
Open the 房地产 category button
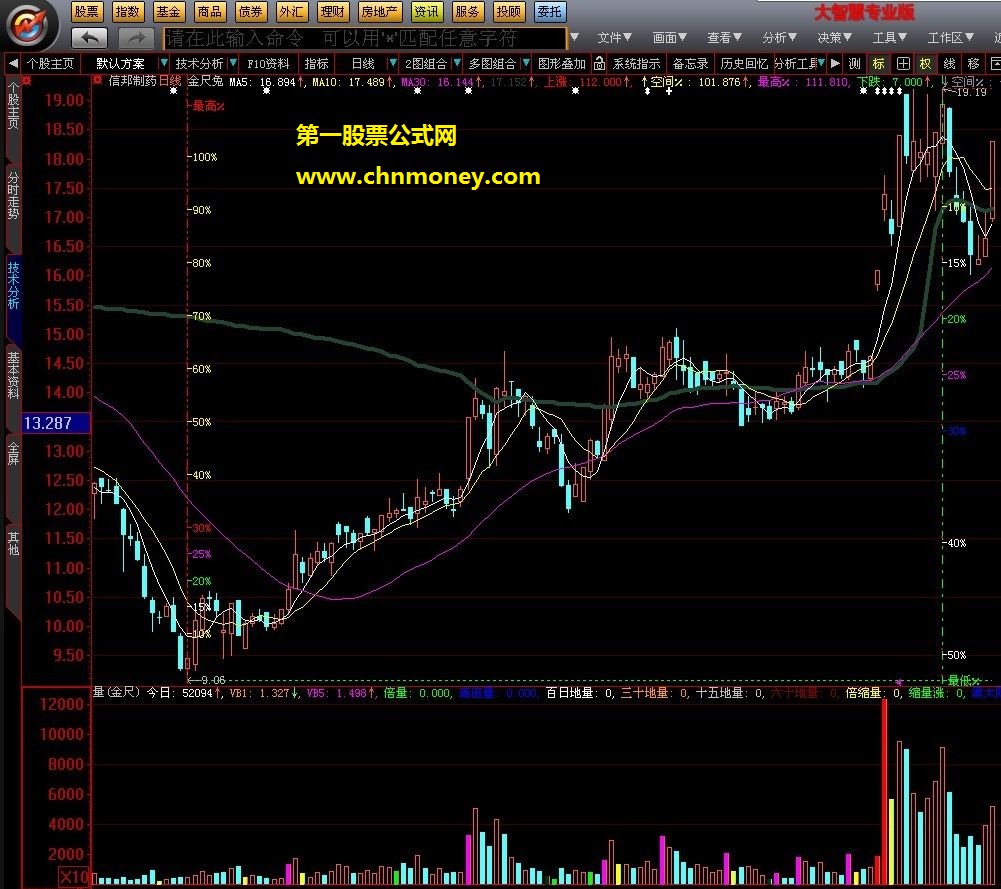[x=379, y=11]
